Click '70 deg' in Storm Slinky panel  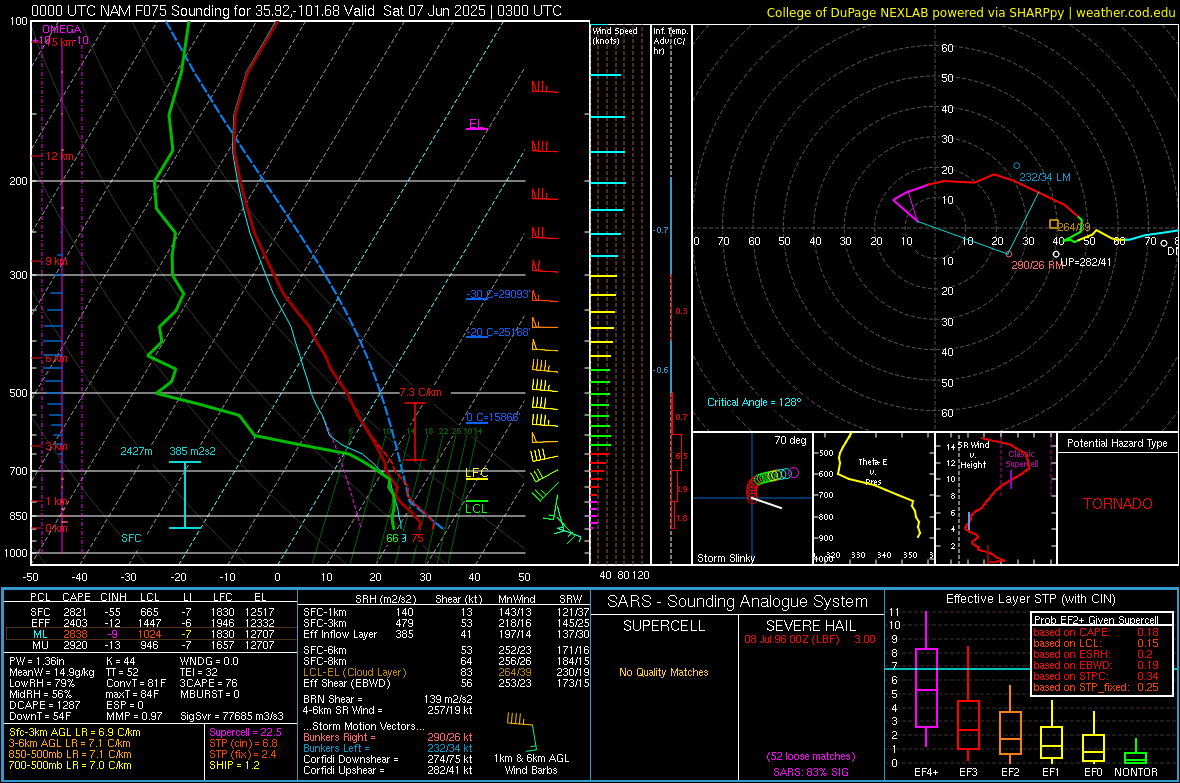point(790,440)
